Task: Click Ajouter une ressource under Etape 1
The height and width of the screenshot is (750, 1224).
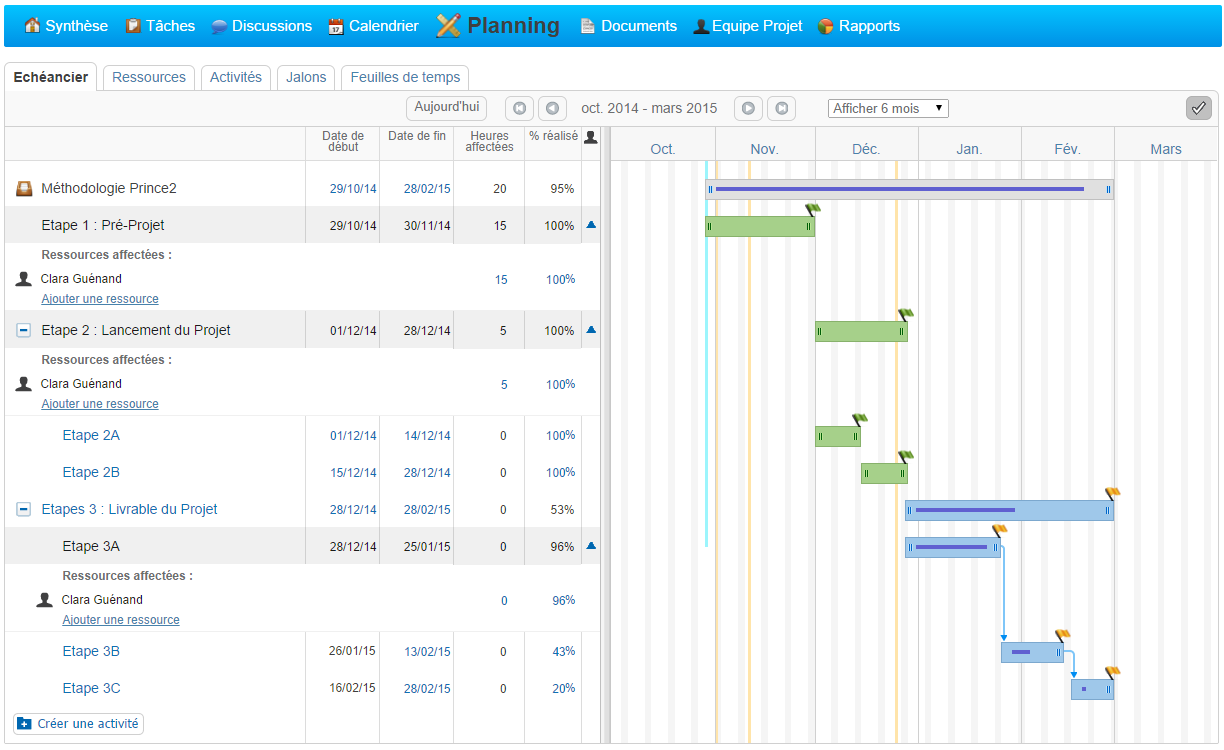Action: pyautogui.click(x=100, y=299)
